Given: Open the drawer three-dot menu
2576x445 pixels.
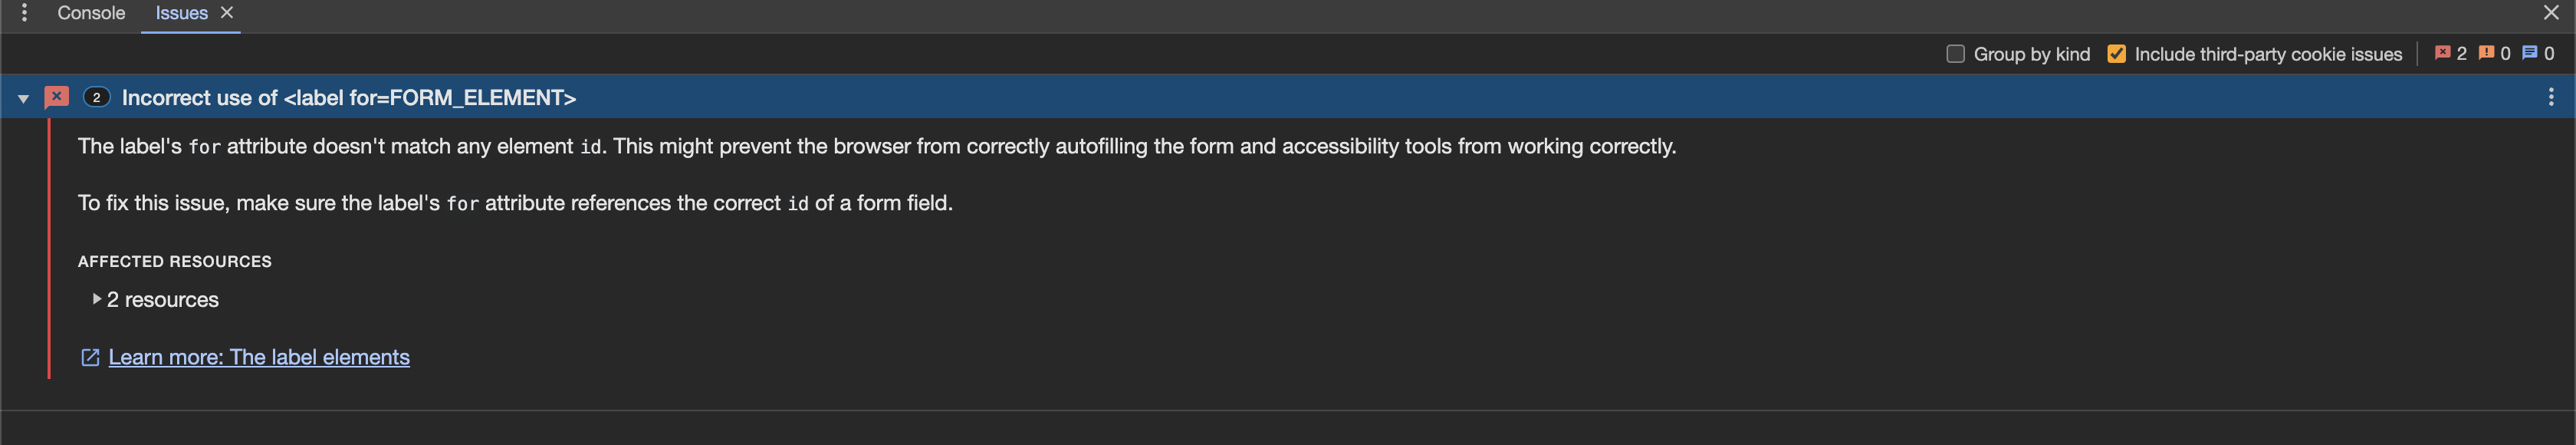Looking at the screenshot, I should point(24,13).
